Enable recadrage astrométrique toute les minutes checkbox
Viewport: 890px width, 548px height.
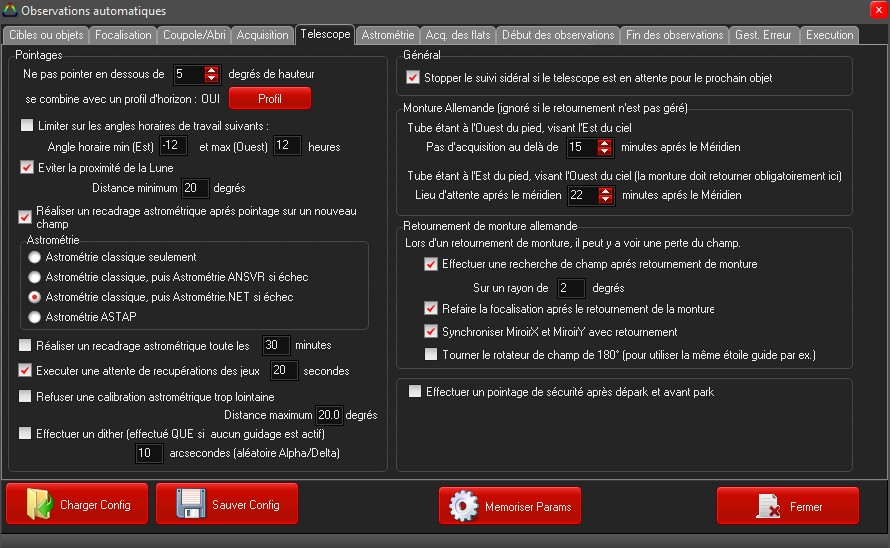pos(25,345)
